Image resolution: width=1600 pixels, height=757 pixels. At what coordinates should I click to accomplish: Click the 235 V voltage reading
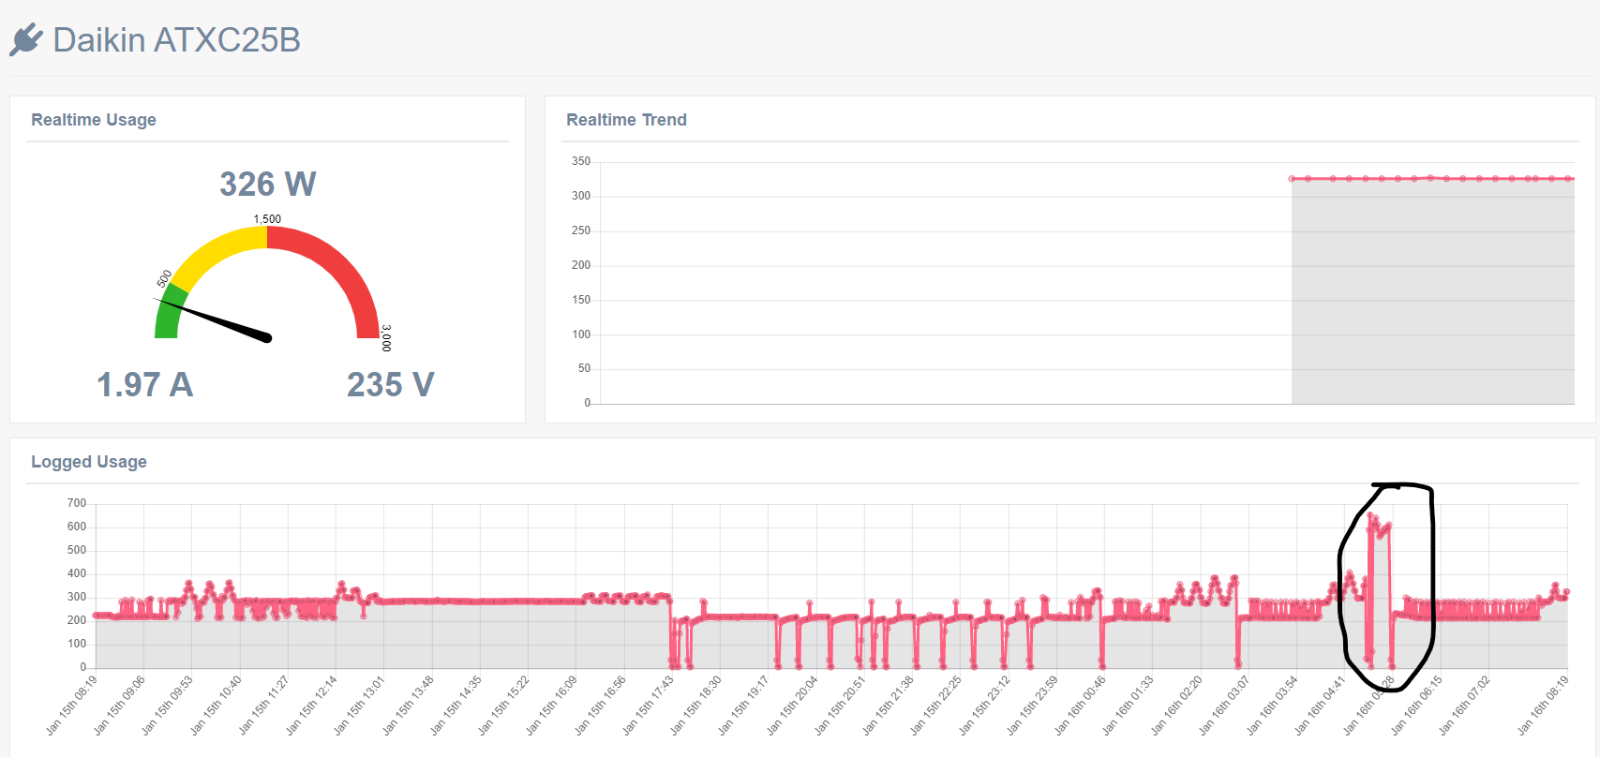pyautogui.click(x=391, y=384)
